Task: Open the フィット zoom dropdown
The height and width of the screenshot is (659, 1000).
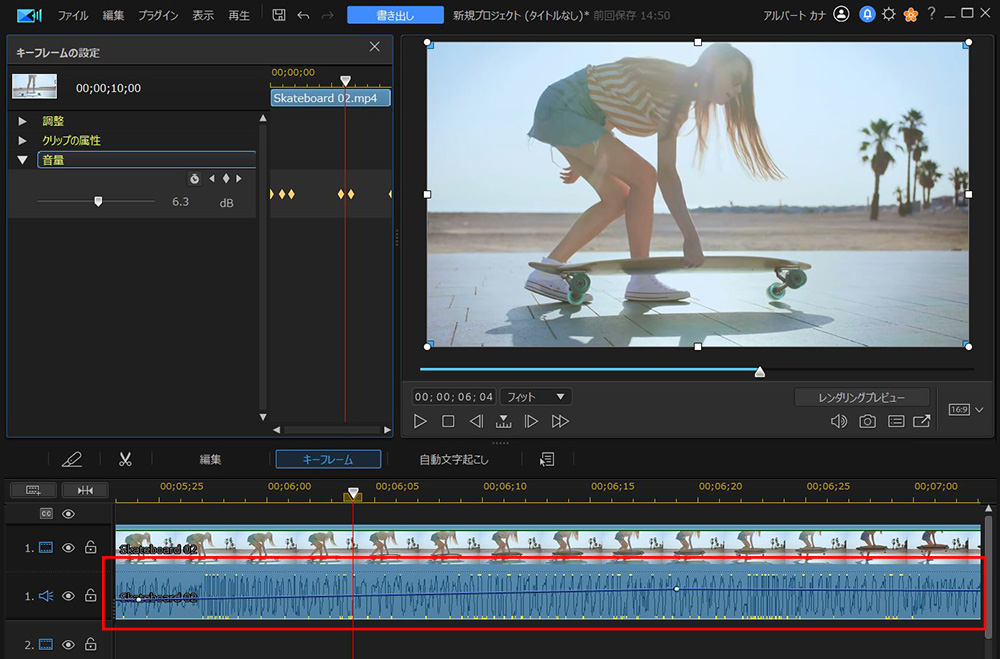Action: point(535,397)
